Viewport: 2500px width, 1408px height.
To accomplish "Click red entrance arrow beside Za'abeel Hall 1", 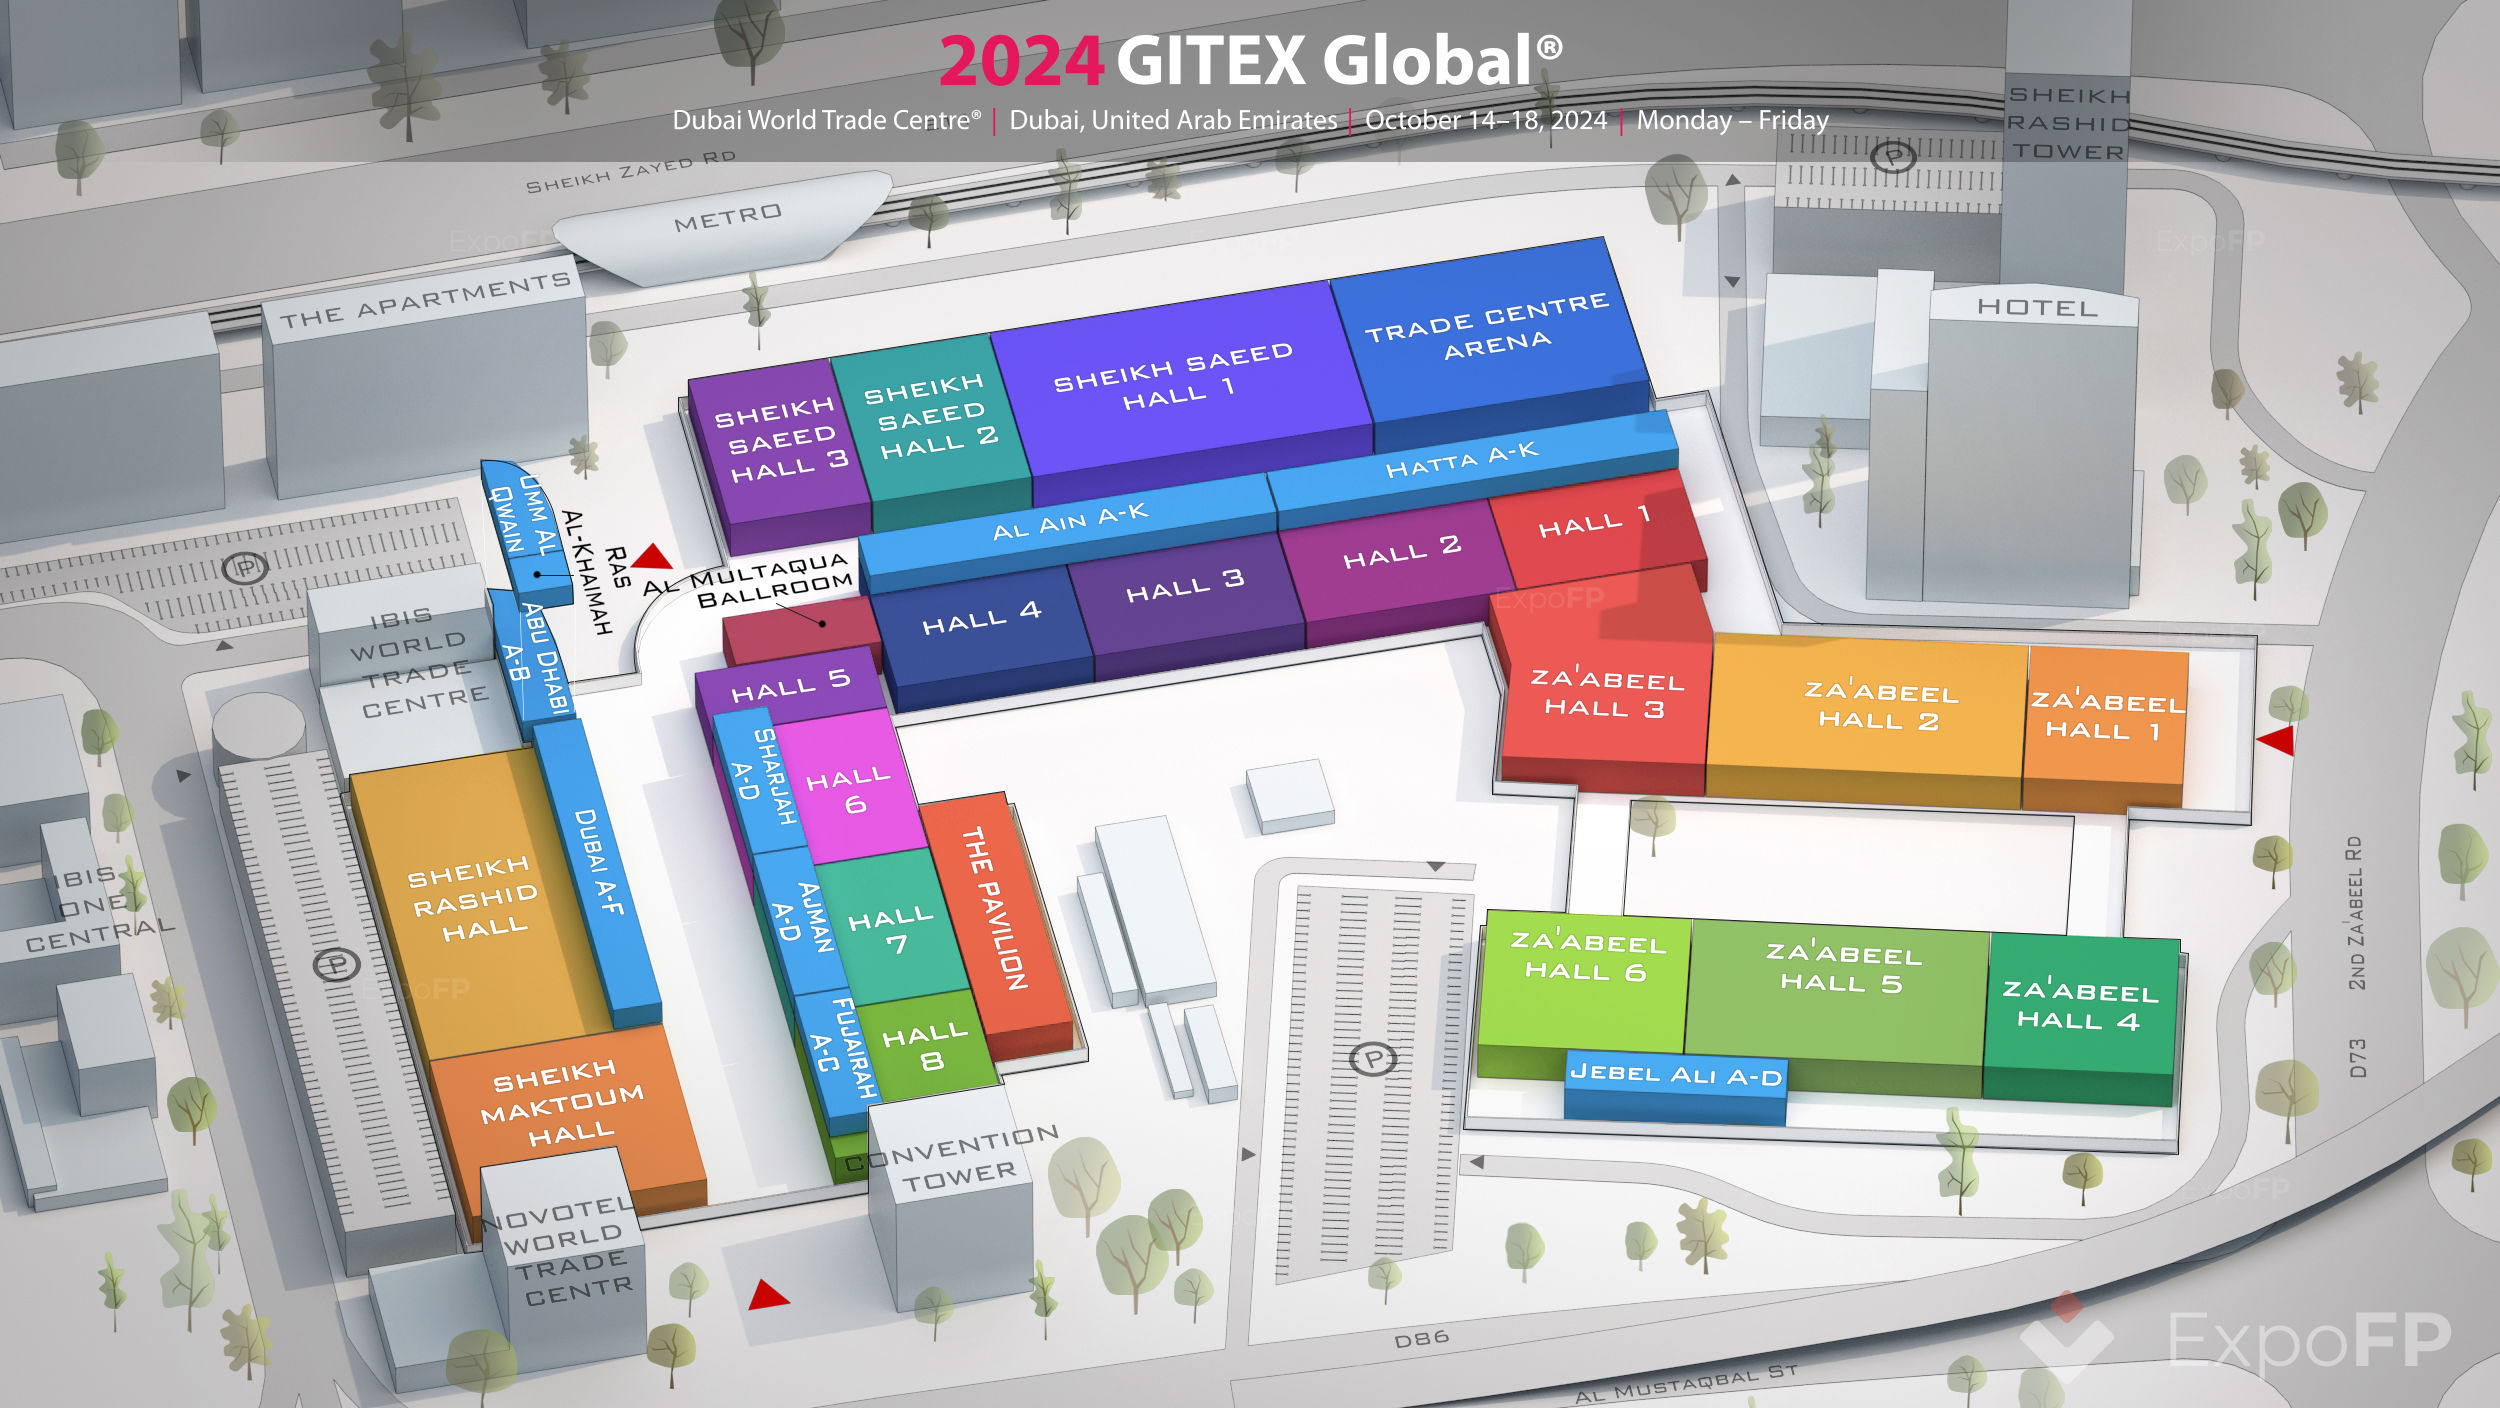I will (2276, 740).
